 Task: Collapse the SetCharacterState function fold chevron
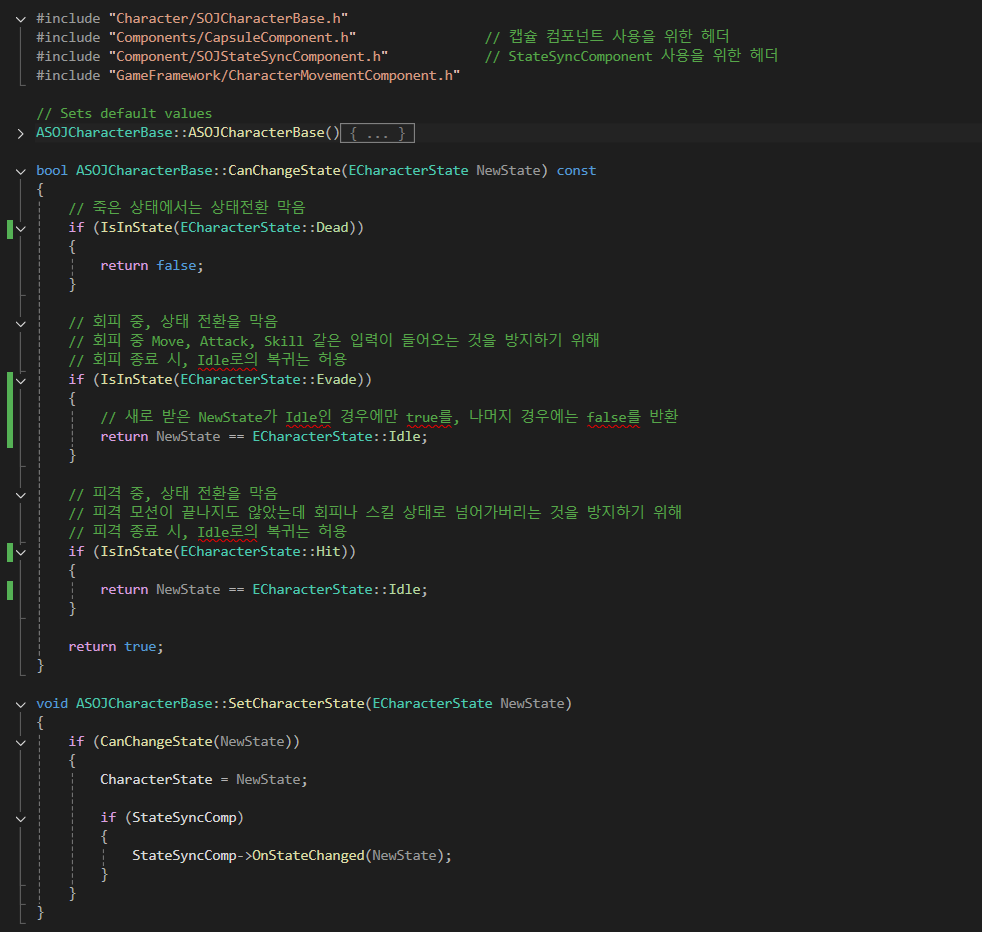tap(21, 705)
